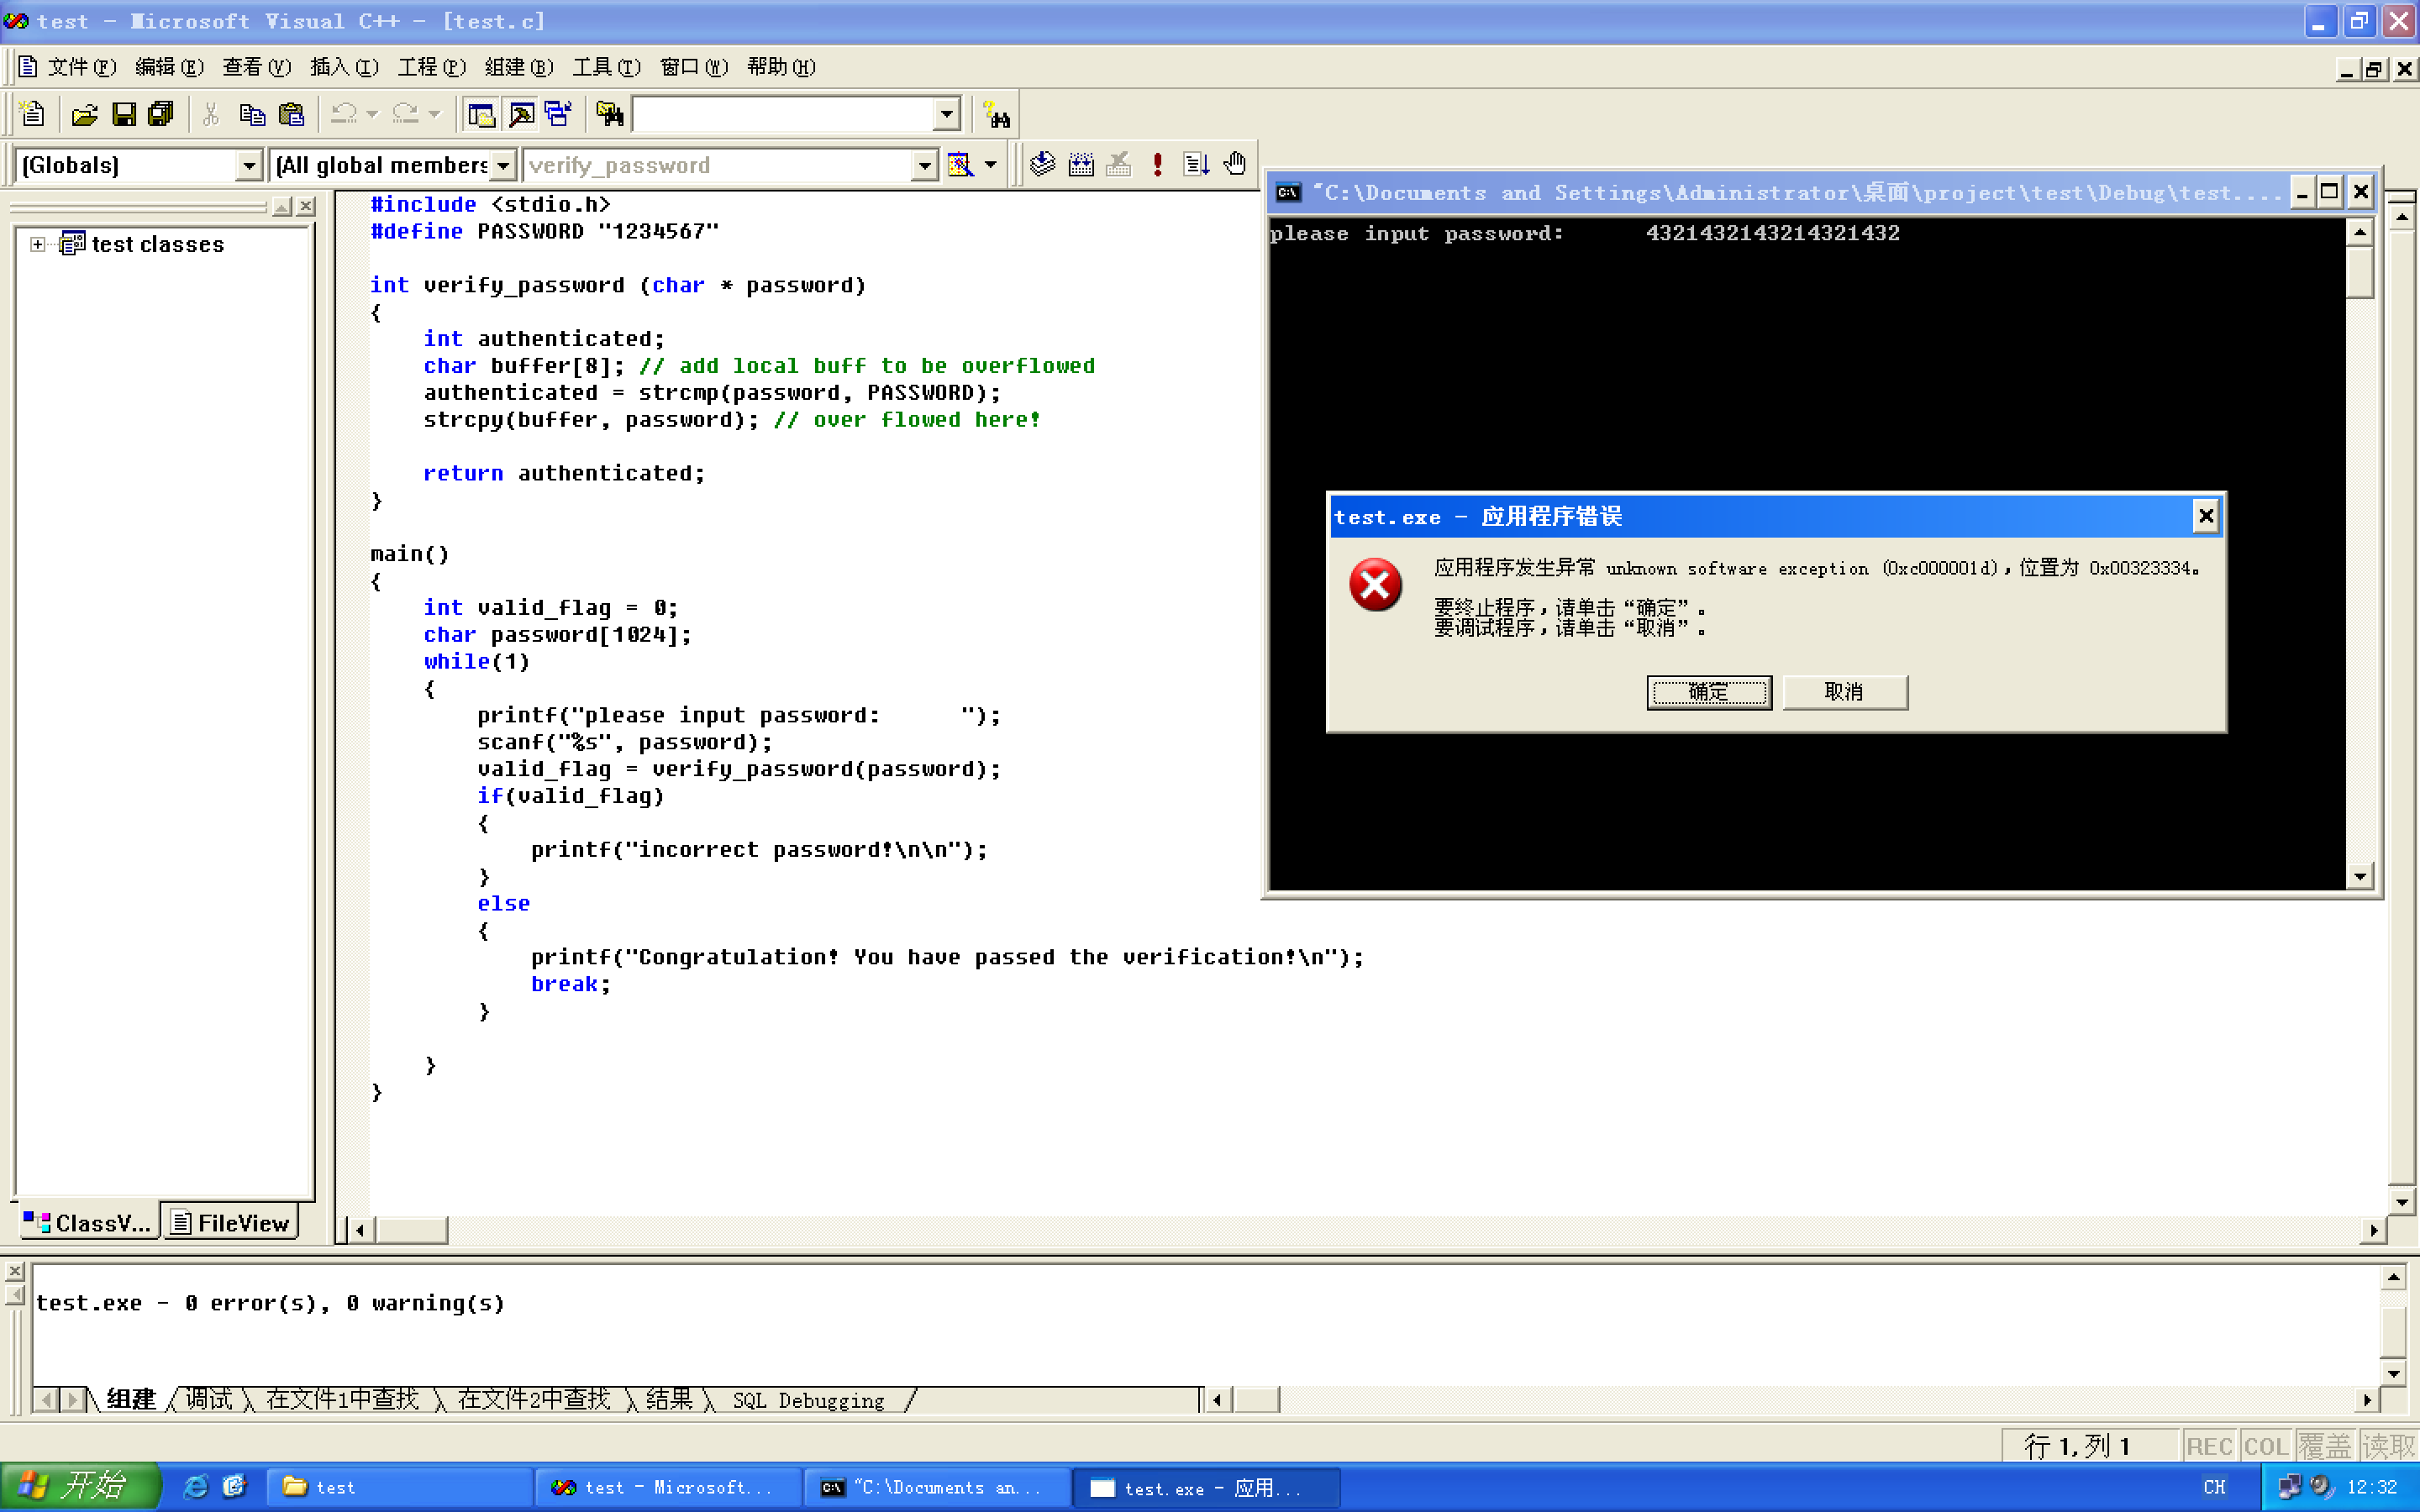Image resolution: width=2420 pixels, height=1512 pixels.
Task: Open the verify_password members dropdown
Action: (x=925, y=165)
